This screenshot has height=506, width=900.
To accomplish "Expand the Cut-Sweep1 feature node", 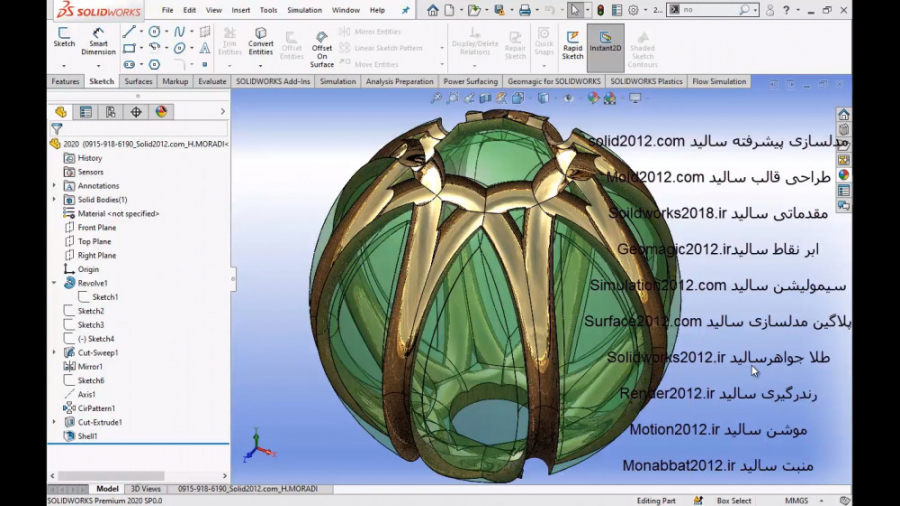I will (x=55, y=352).
